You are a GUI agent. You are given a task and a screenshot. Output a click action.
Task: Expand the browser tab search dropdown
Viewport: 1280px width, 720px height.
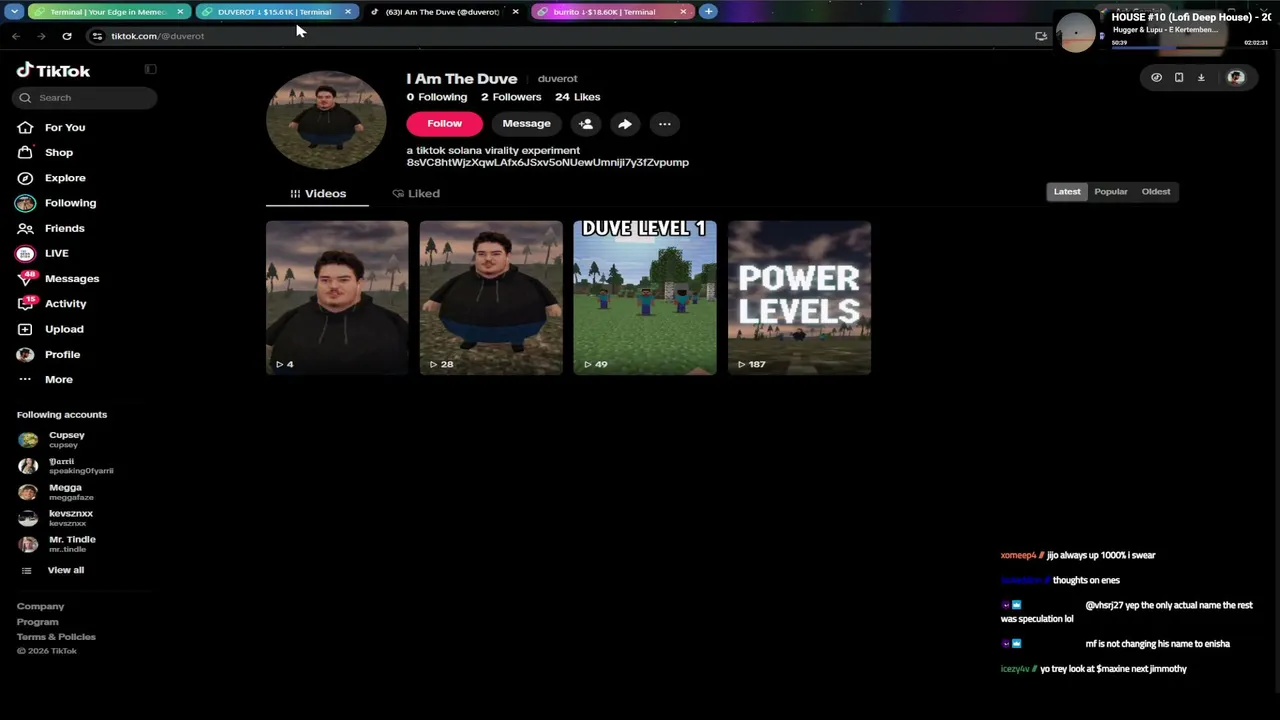click(14, 12)
